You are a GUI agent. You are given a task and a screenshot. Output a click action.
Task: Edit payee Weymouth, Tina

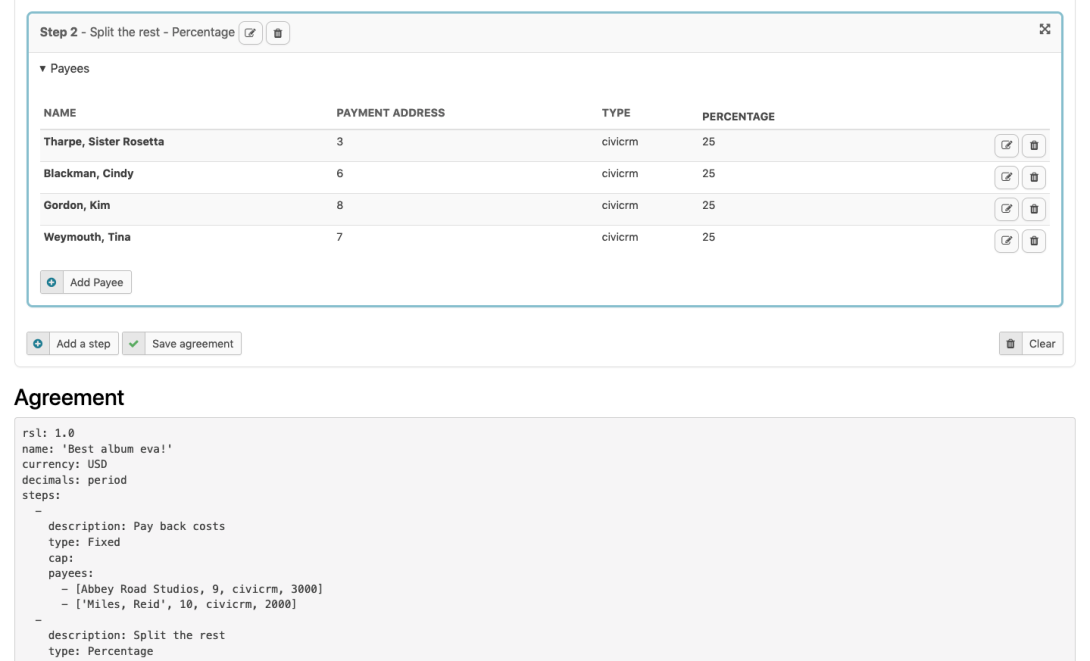tap(1007, 241)
